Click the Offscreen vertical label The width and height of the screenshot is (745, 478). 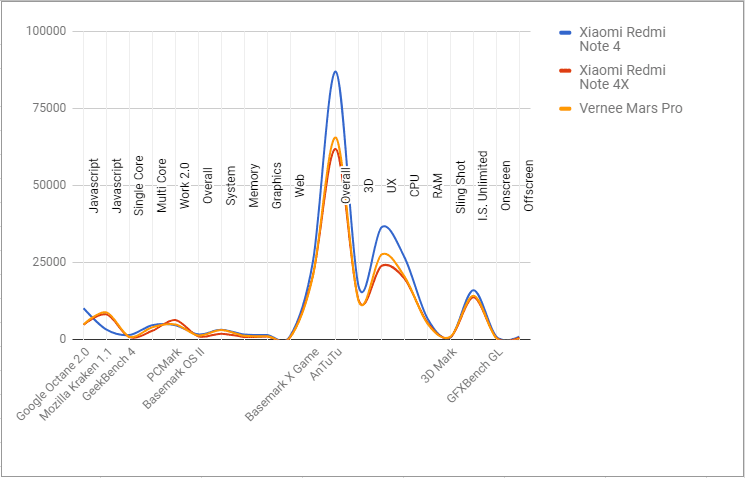[529, 185]
